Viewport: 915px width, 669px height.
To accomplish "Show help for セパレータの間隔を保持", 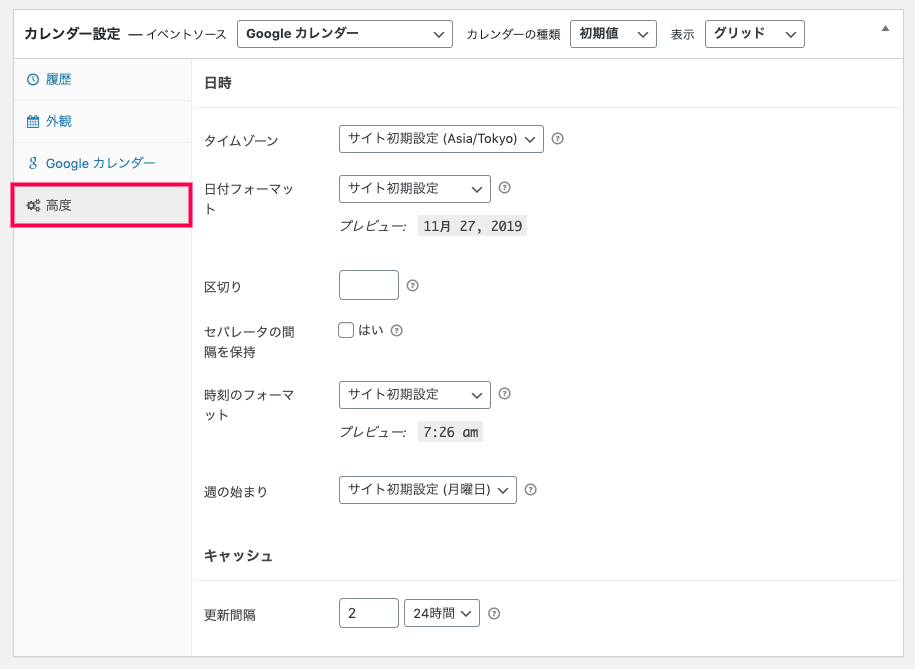I will [x=397, y=330].
